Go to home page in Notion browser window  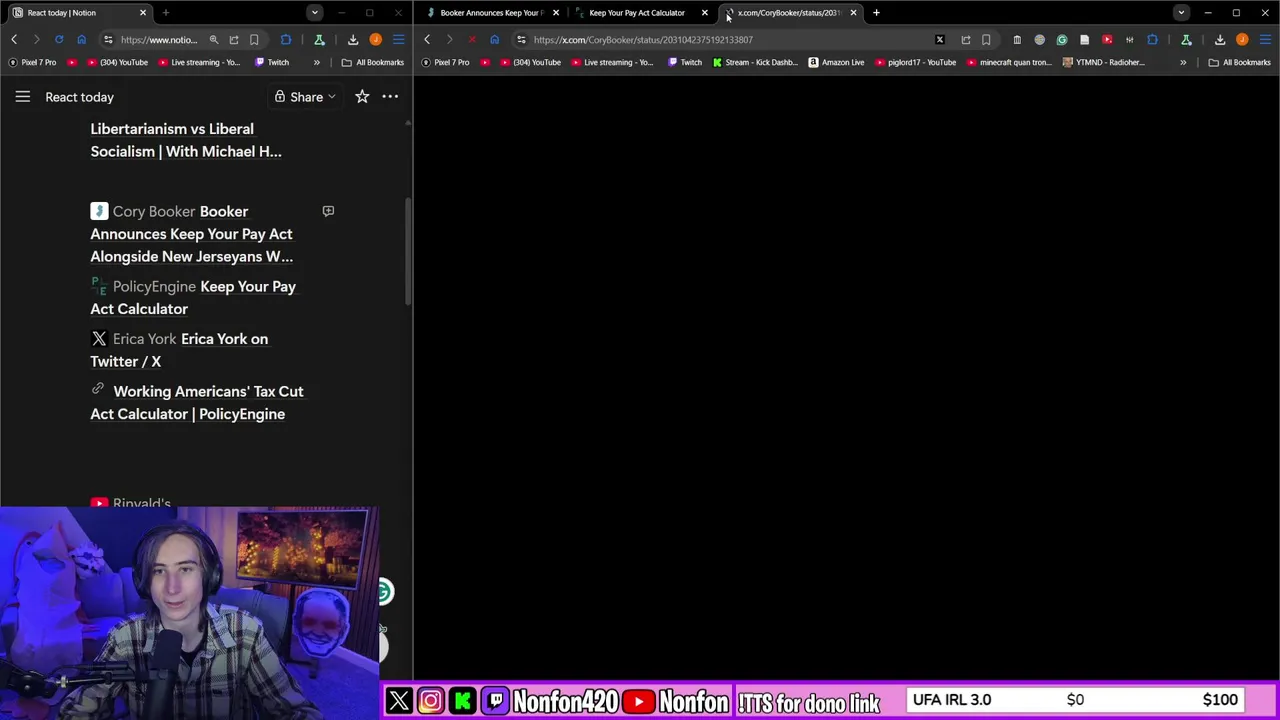pos(81,40)
